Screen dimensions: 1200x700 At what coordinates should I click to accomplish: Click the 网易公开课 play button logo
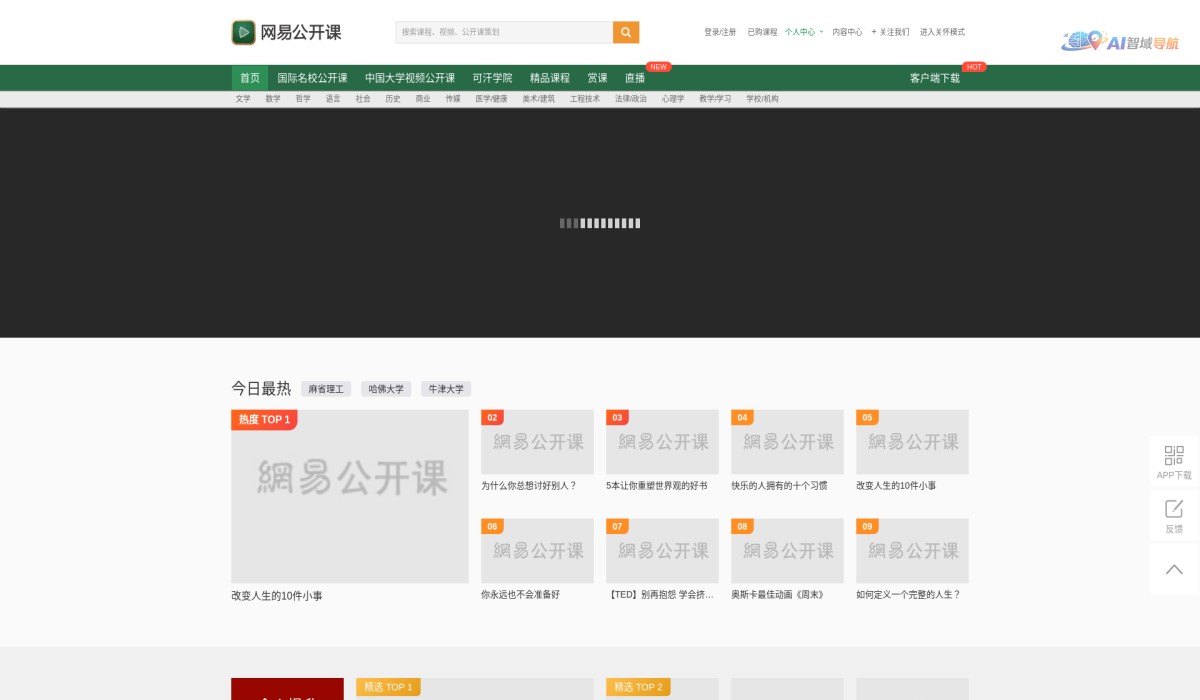(x=243, y=32)
